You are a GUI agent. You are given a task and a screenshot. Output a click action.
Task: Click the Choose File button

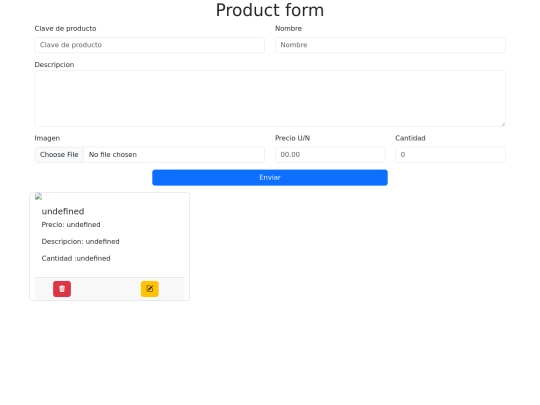click(x=59, y=155)
